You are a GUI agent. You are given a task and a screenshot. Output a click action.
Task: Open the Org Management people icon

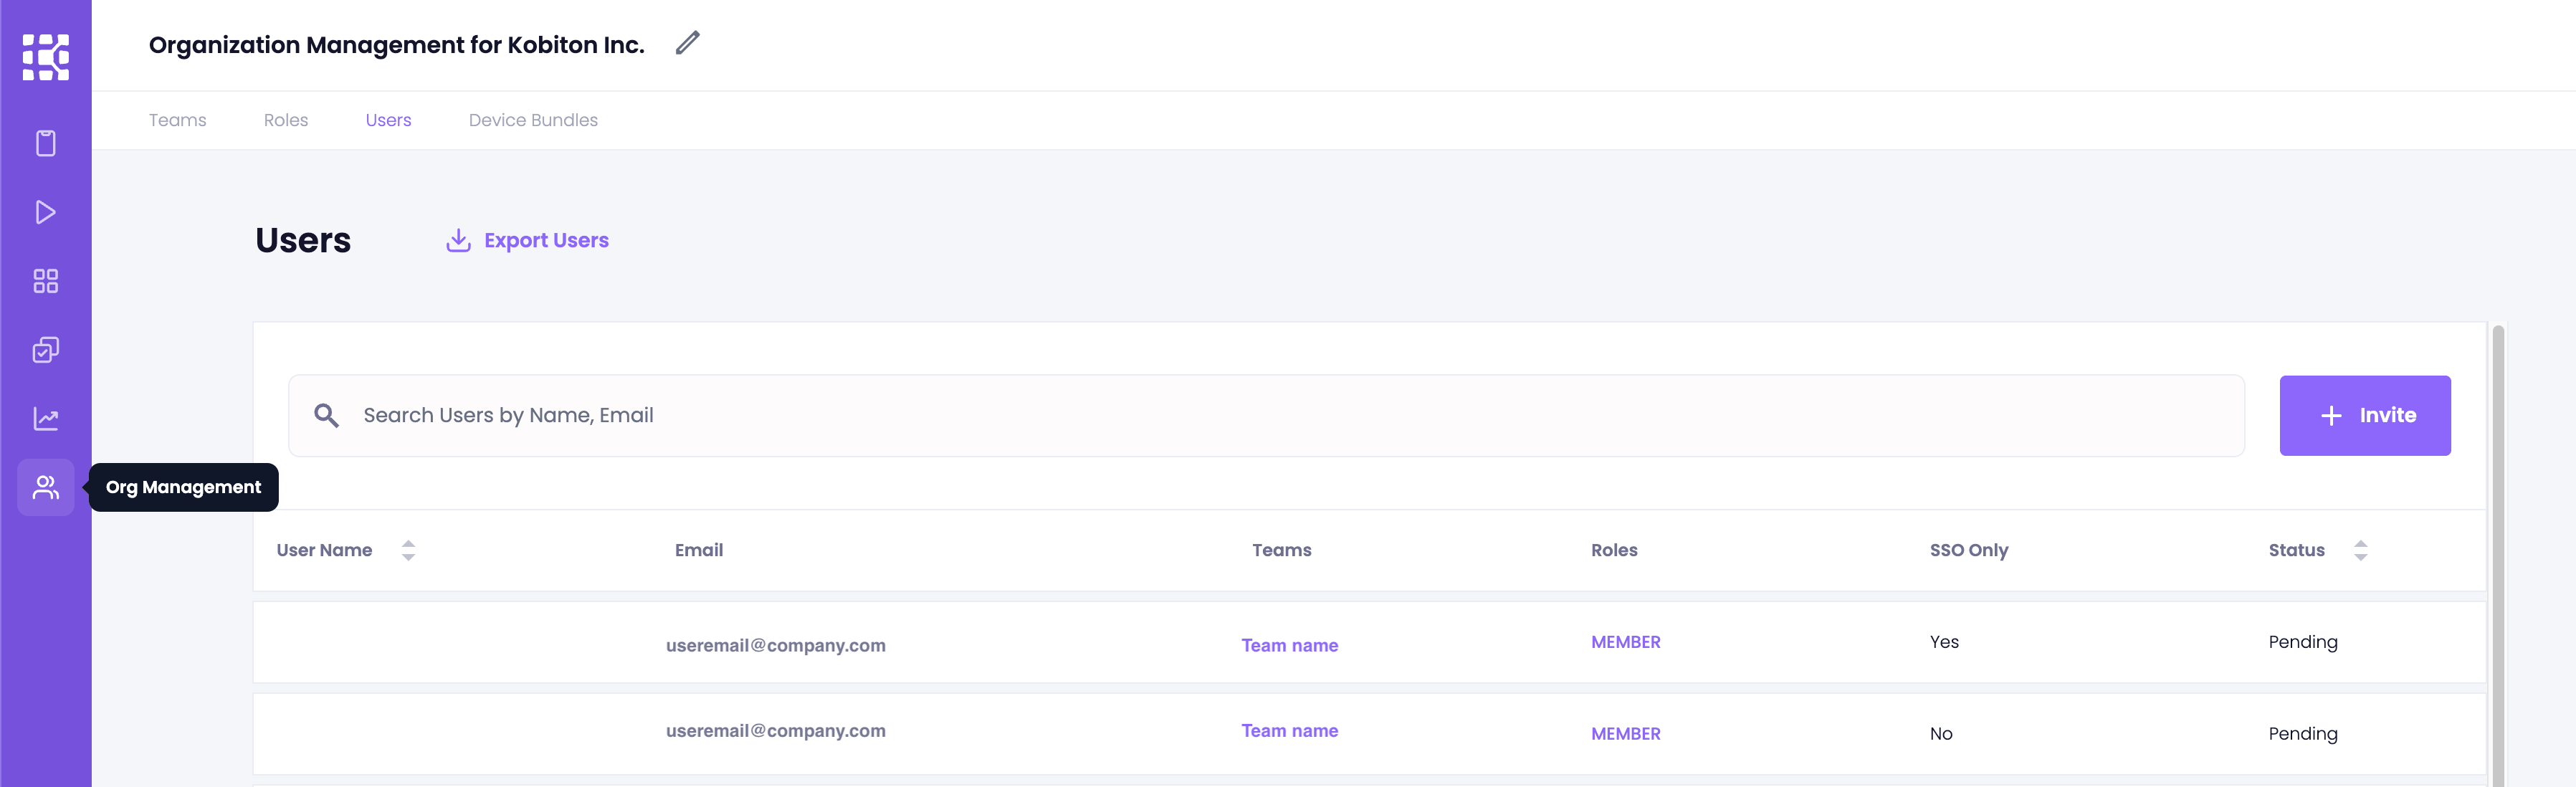[46, 487]
